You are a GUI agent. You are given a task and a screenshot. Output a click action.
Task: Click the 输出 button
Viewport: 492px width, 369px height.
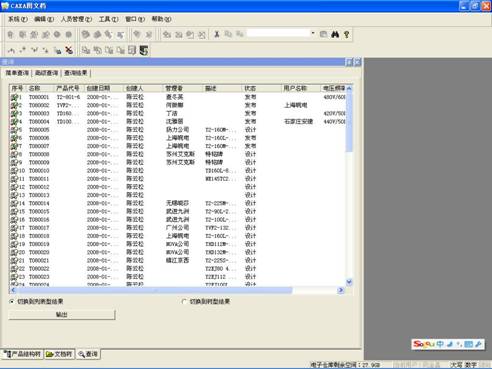pos(62,314)
